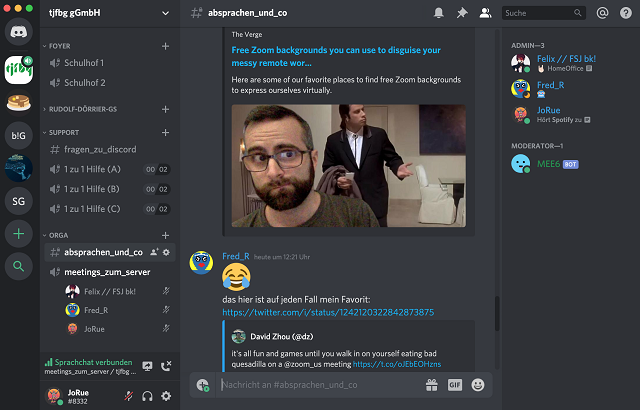The image size is (640, 410).
Task: Collapse the ORGA category
Action: pos(56,235)
